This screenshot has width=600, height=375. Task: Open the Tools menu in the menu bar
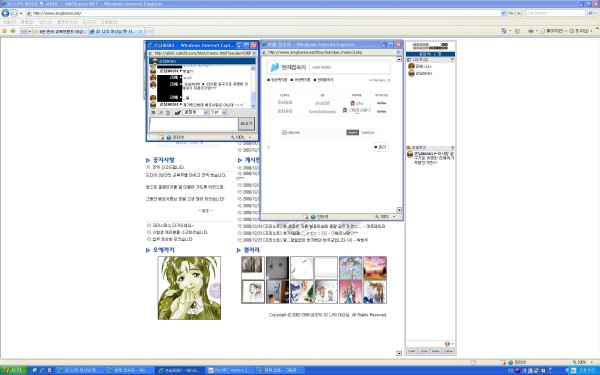point(89,22)
